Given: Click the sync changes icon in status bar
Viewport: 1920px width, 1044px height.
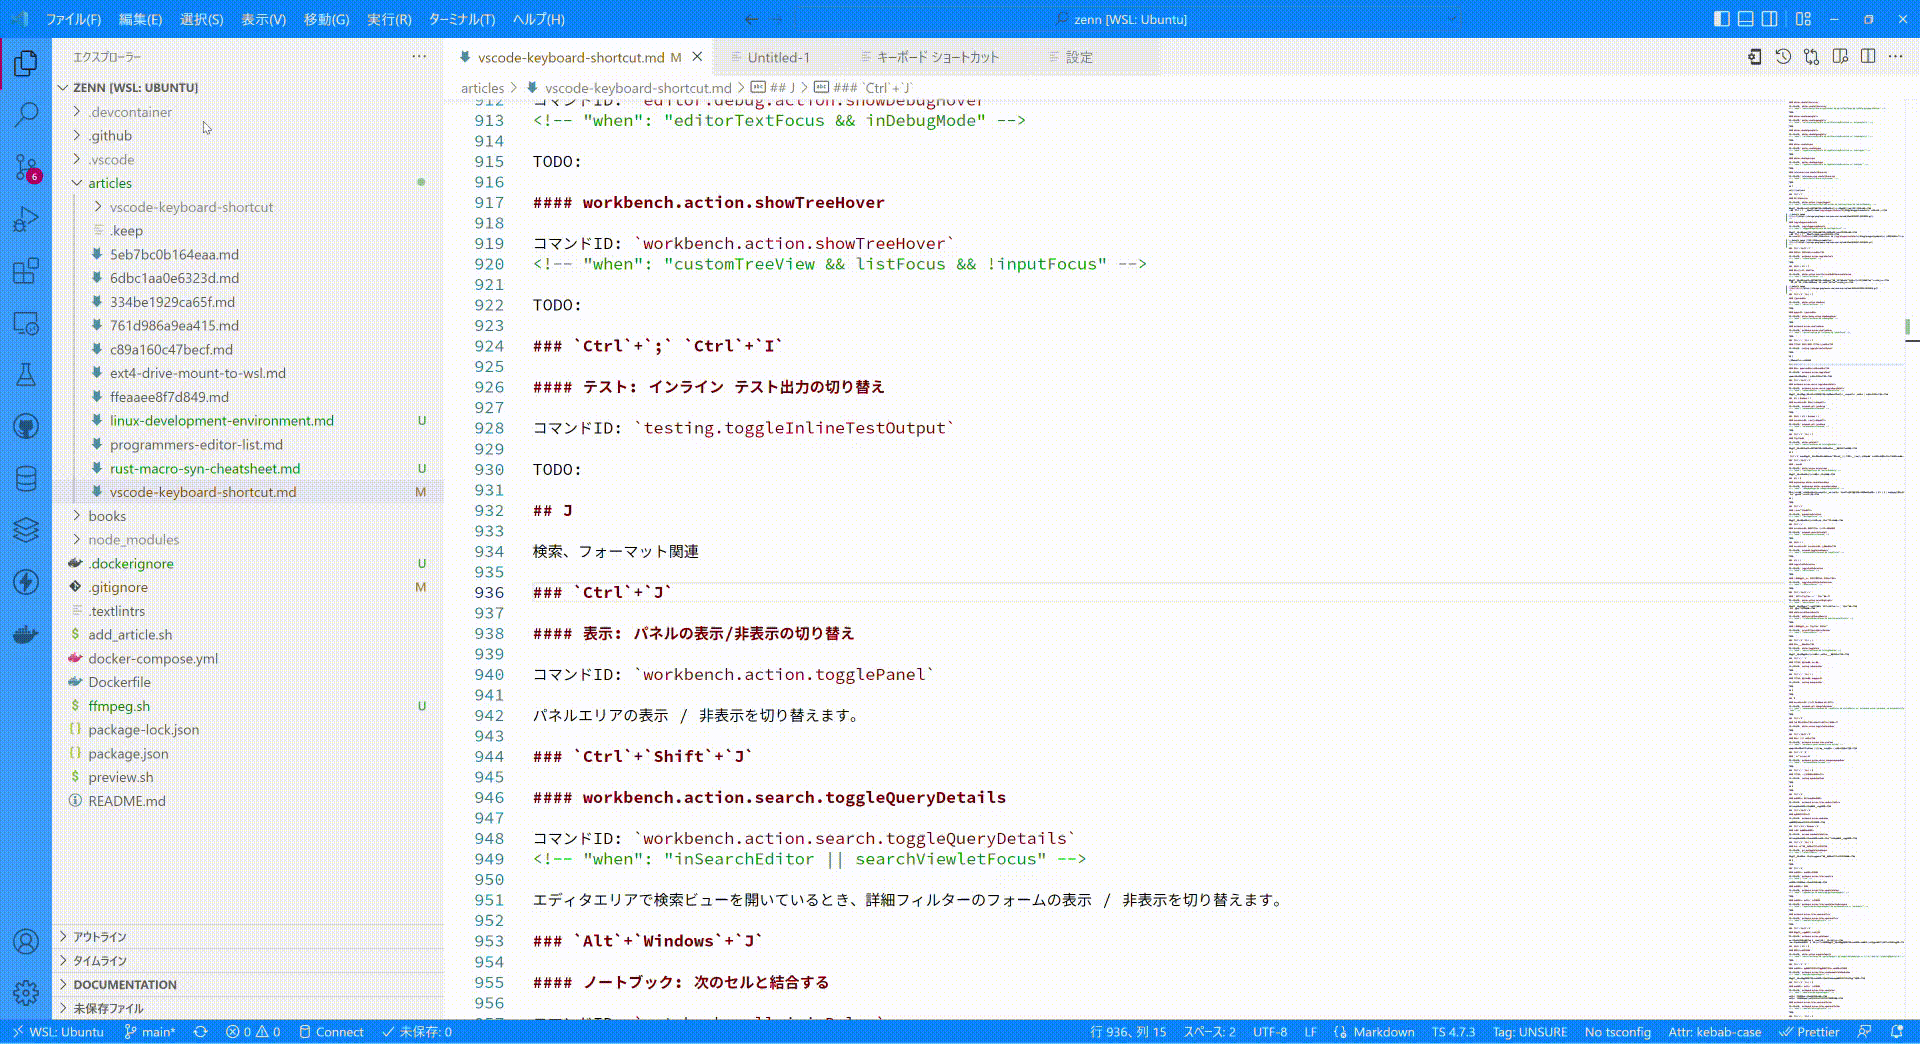Looking at the screenshot, I should click(x=200, y=1032).
